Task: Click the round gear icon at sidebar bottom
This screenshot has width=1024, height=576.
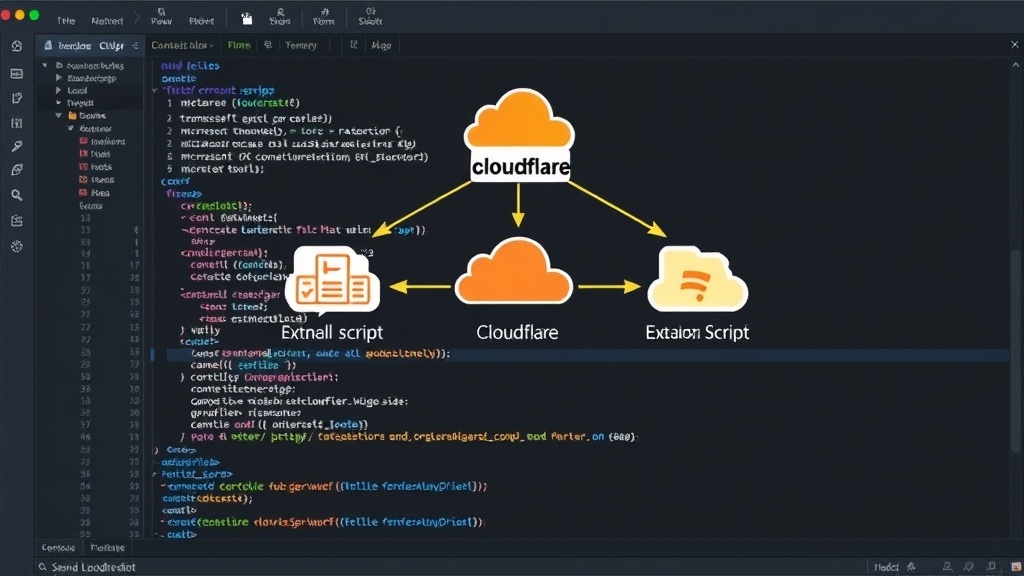Action: [17, 247]
